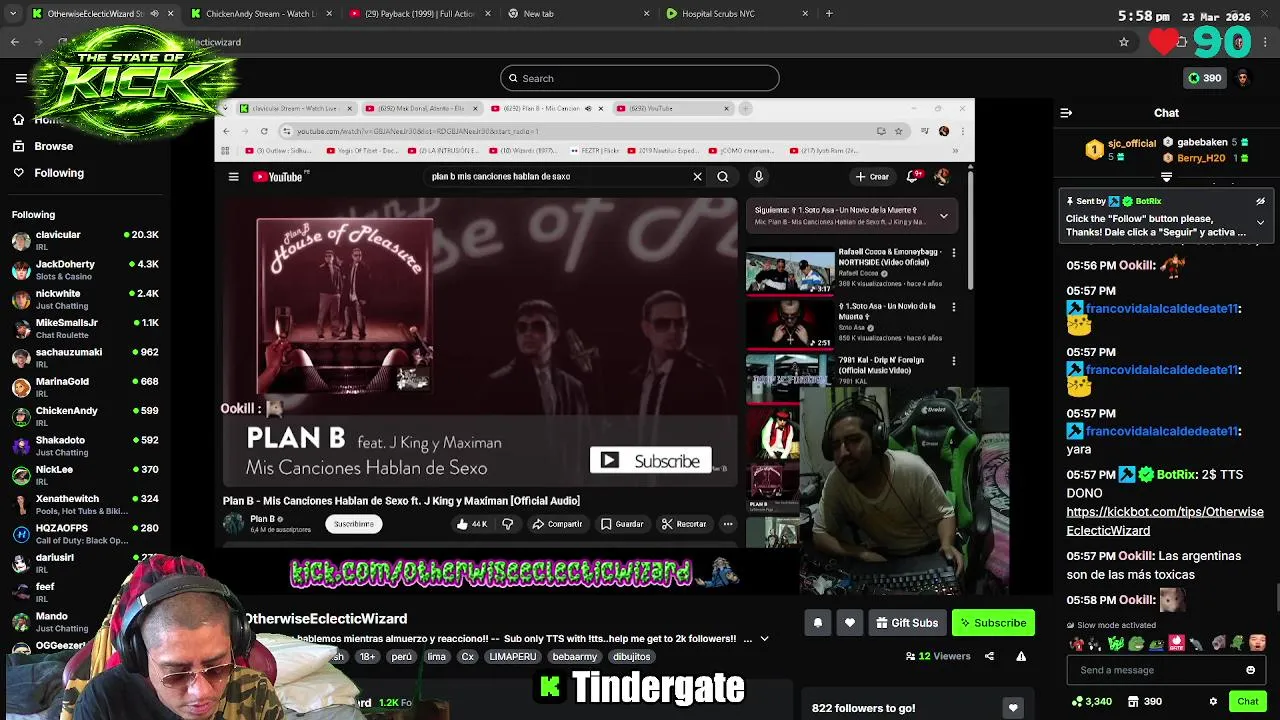Screen dimensions: 1280x720
Task: Toggle the follow heart button beside Gift Subs
Action: [850, 623]
